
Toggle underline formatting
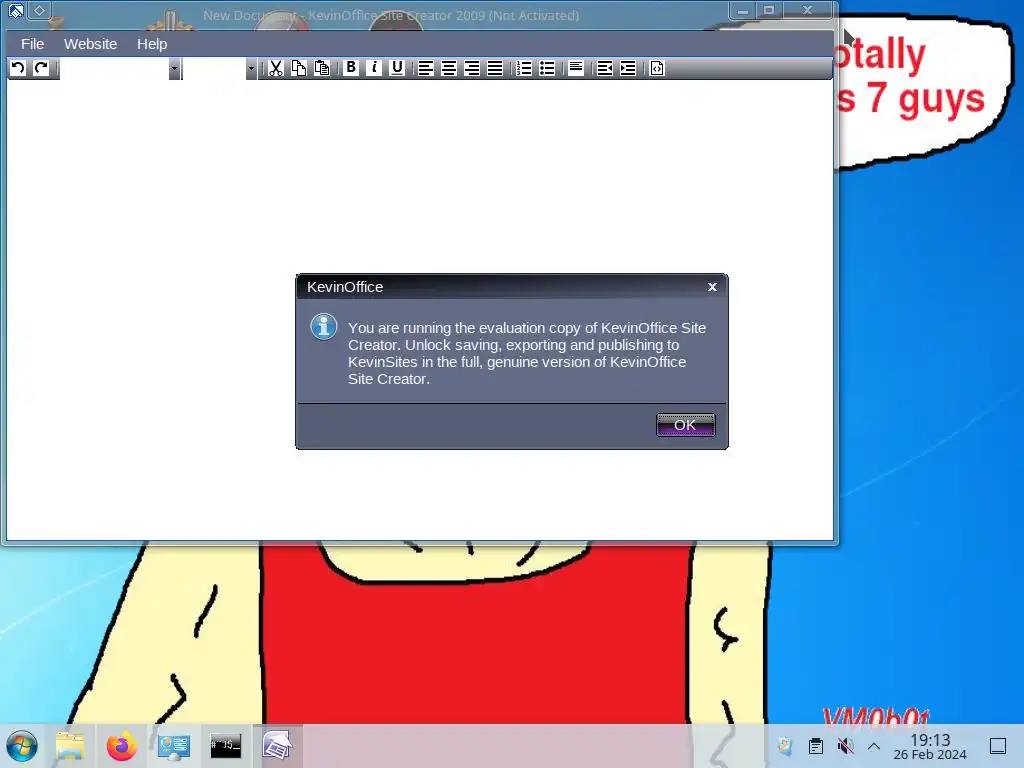(397, 68)
